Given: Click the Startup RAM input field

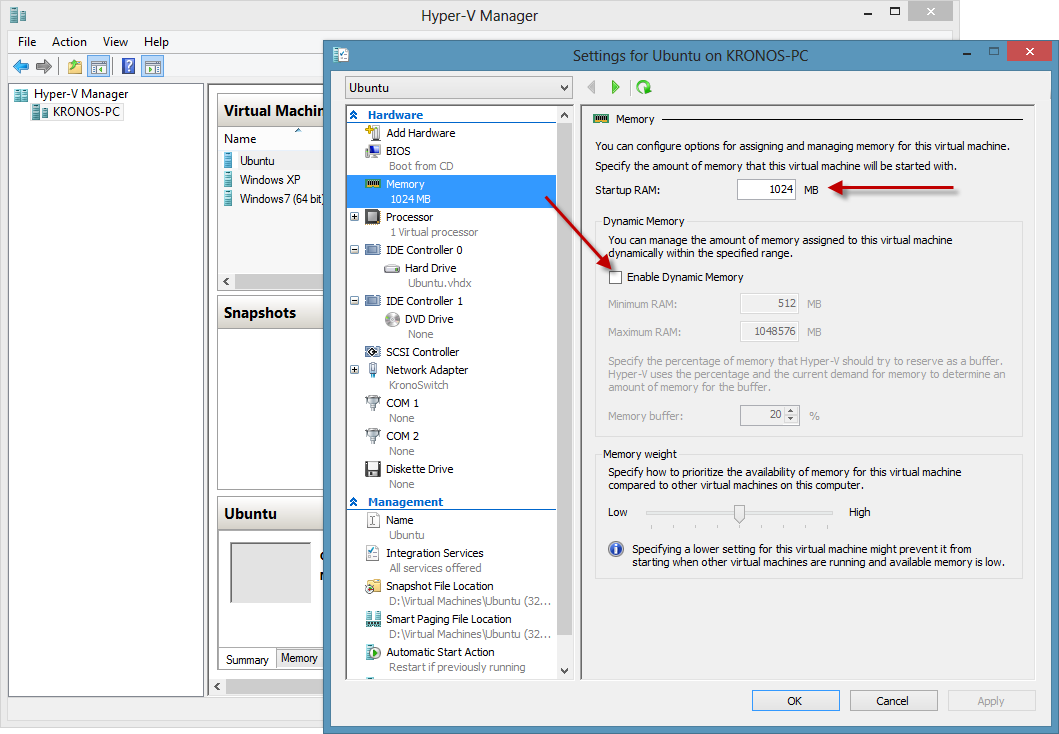Looking at the screenshot, I should coord(766,190).
